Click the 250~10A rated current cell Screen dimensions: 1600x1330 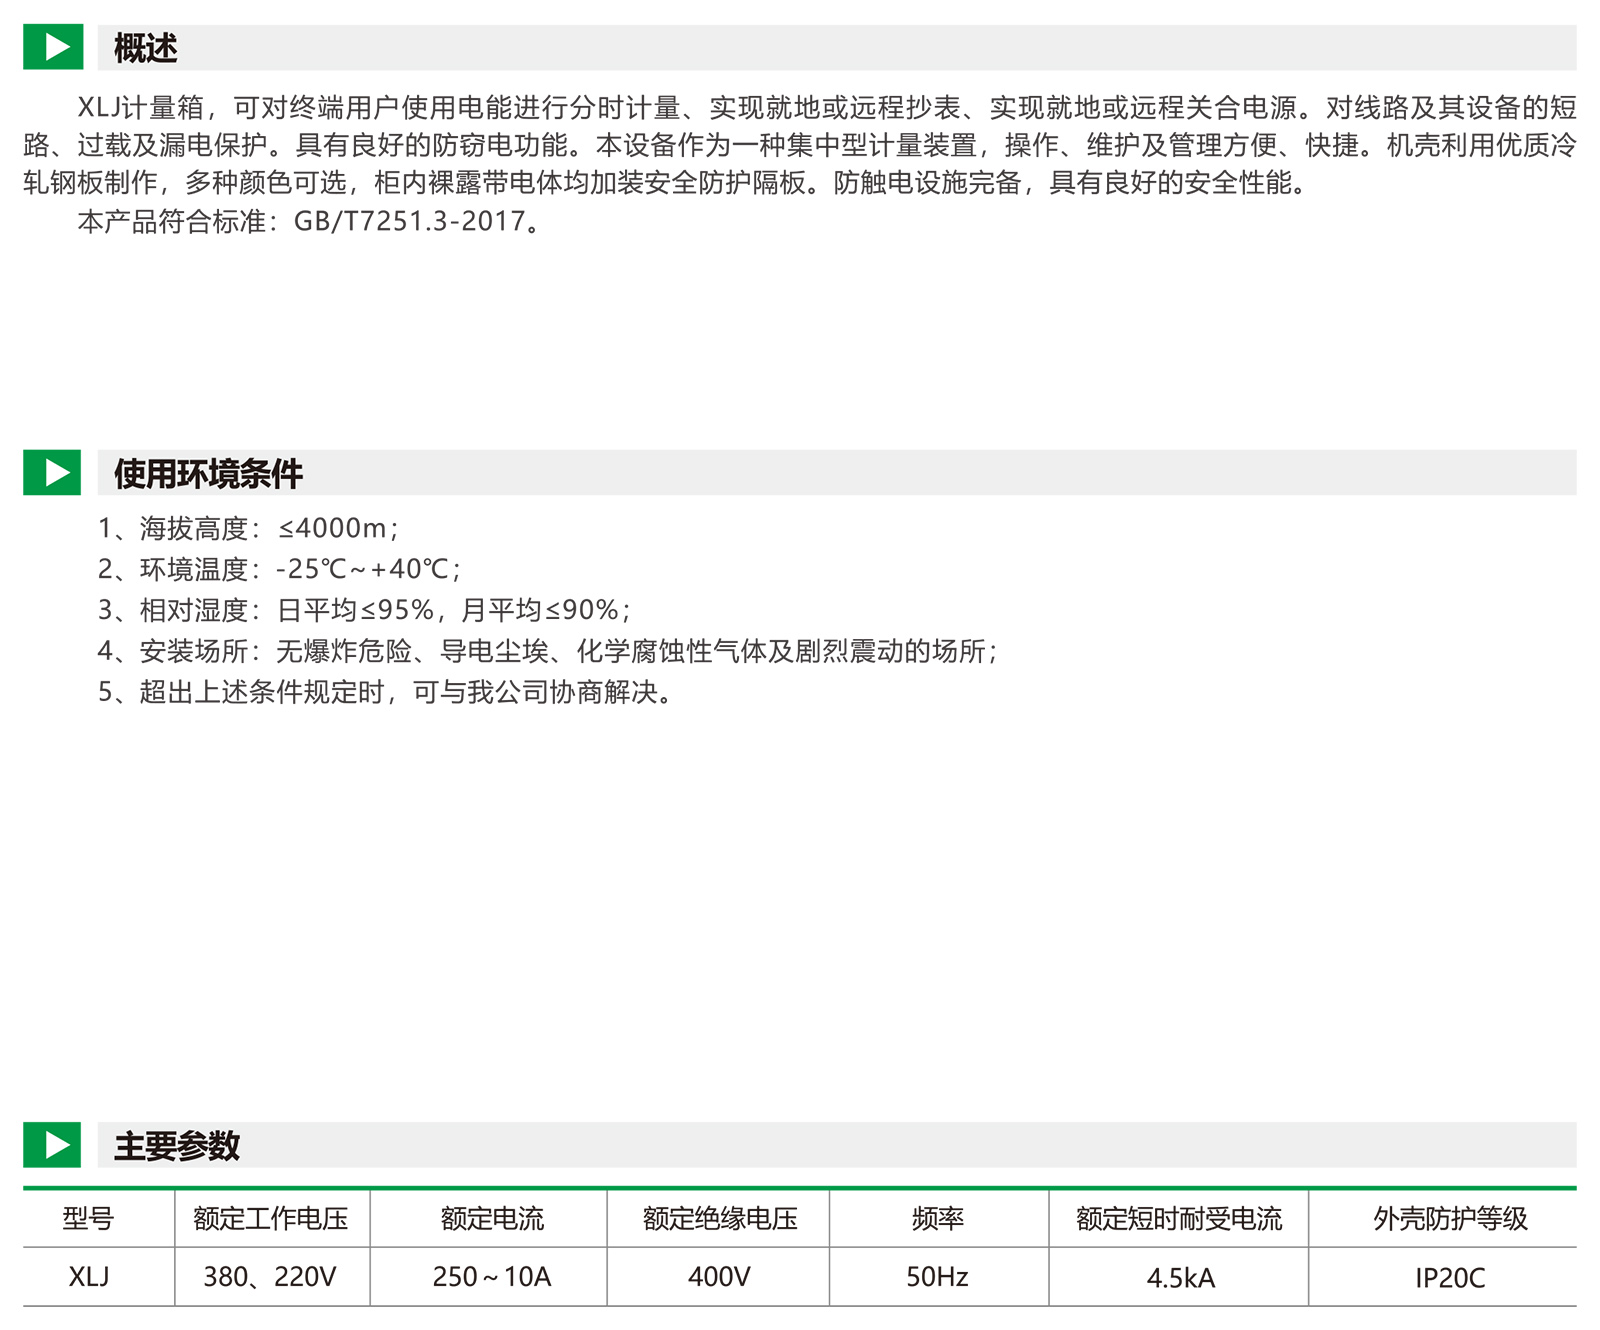[x=491, y=1277]
